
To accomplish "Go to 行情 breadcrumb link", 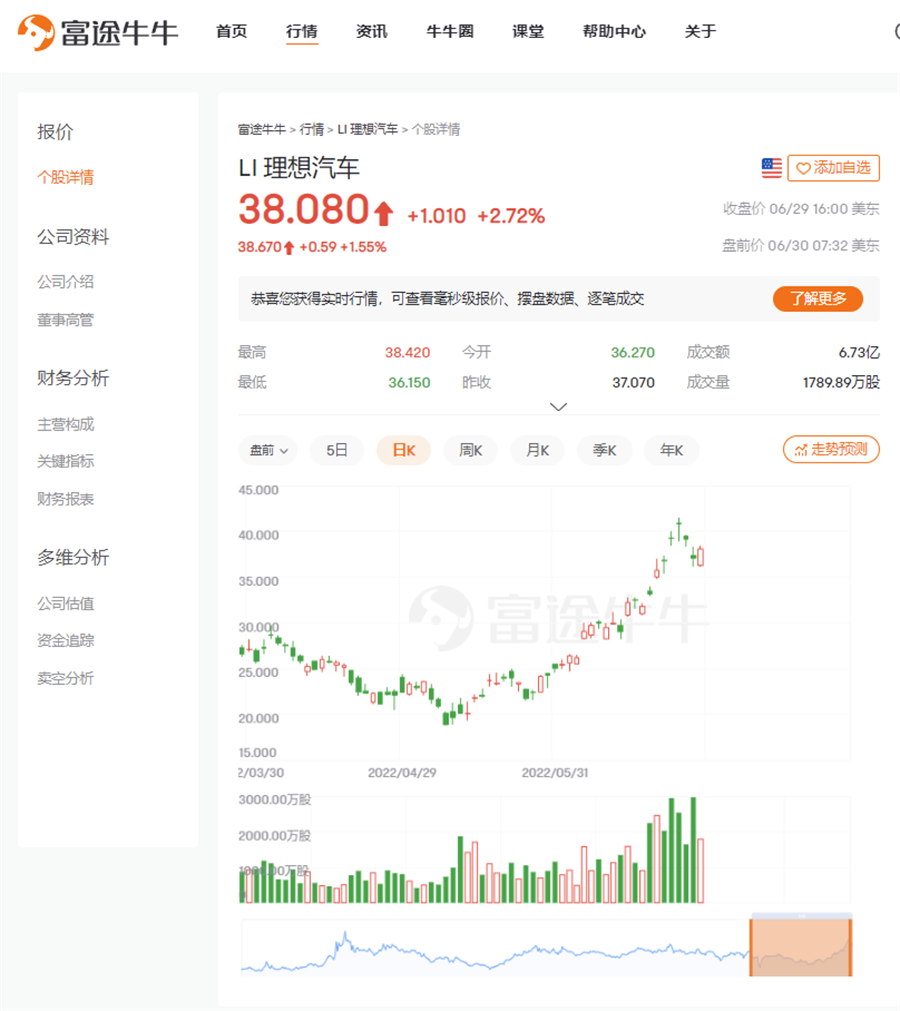I will (312, 130).
